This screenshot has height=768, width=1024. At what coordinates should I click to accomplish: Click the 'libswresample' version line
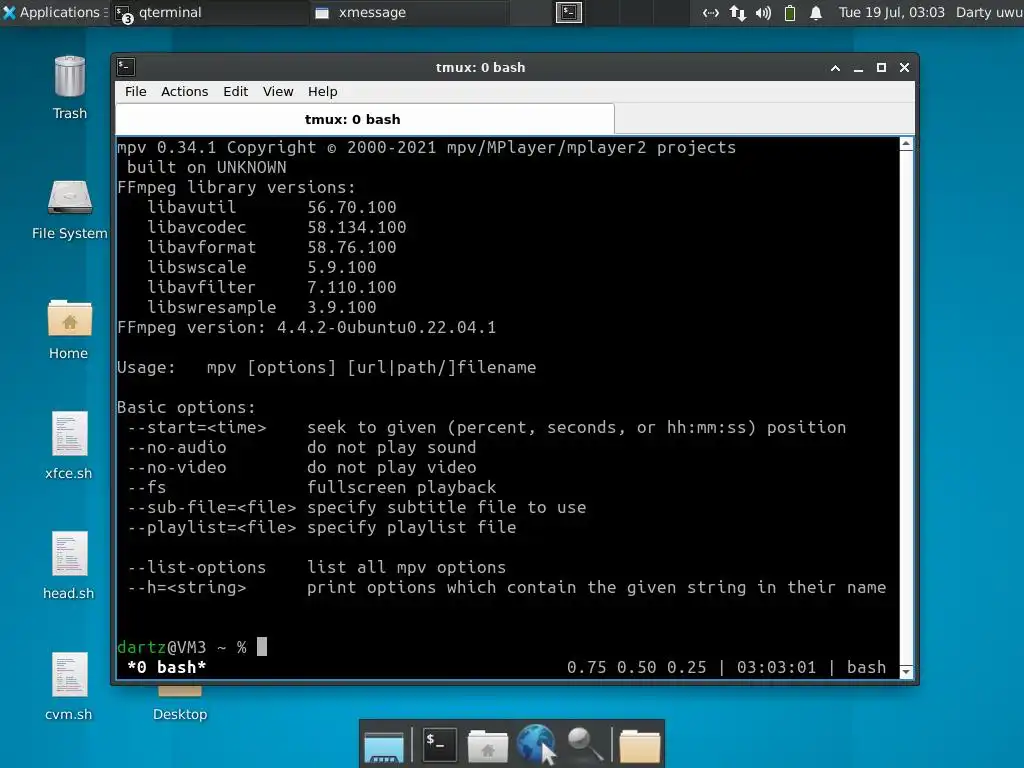(x=261, y=308)
